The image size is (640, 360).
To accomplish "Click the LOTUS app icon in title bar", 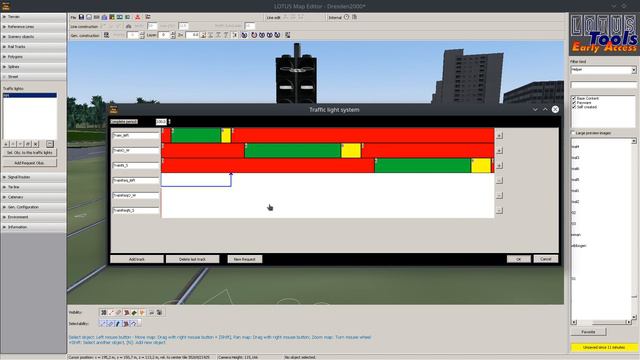I will point(6,6).
